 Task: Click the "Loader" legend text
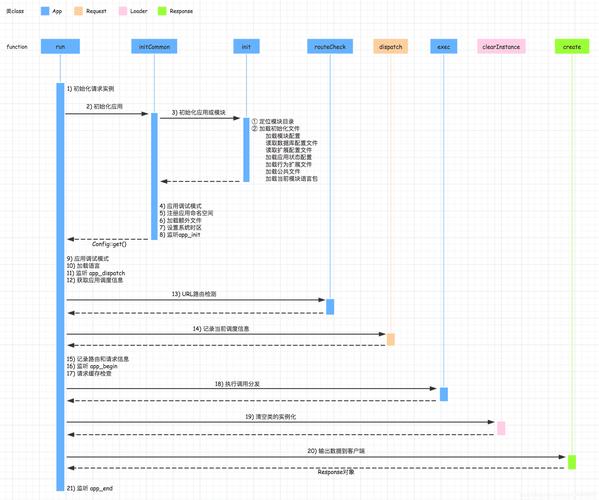(x=139, y=11)
